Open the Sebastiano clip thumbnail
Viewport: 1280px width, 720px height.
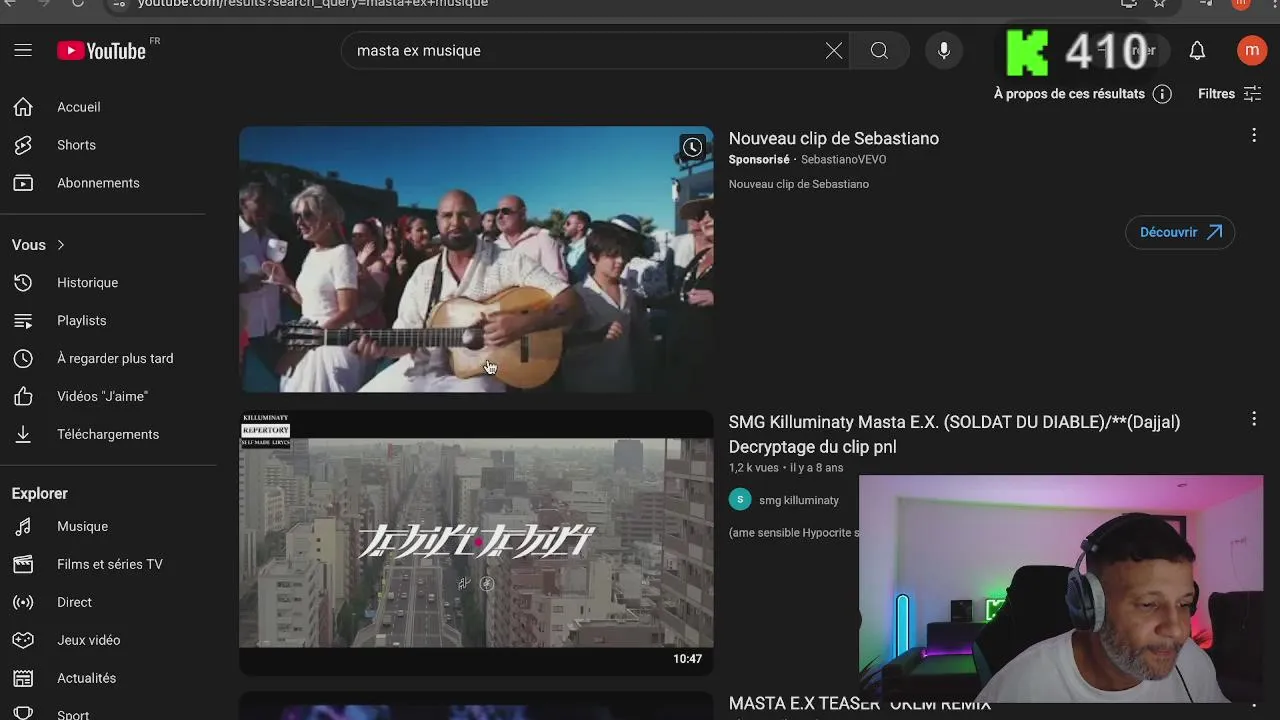point(476,259)
